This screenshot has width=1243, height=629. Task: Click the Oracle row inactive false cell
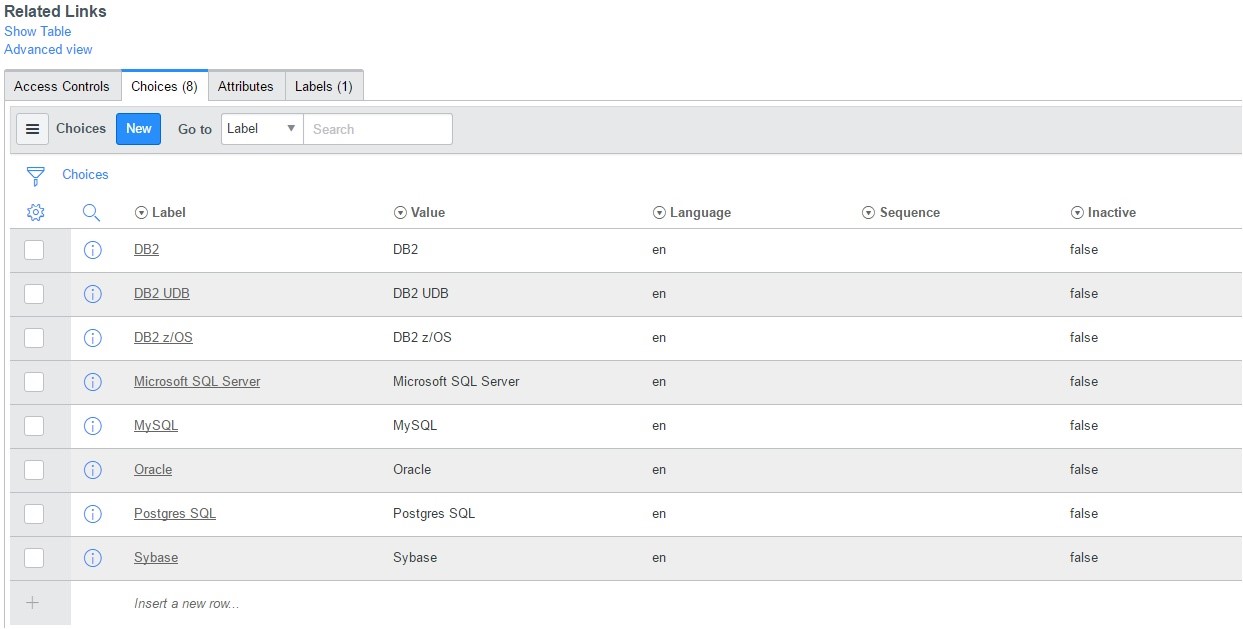click(1084, 469)
